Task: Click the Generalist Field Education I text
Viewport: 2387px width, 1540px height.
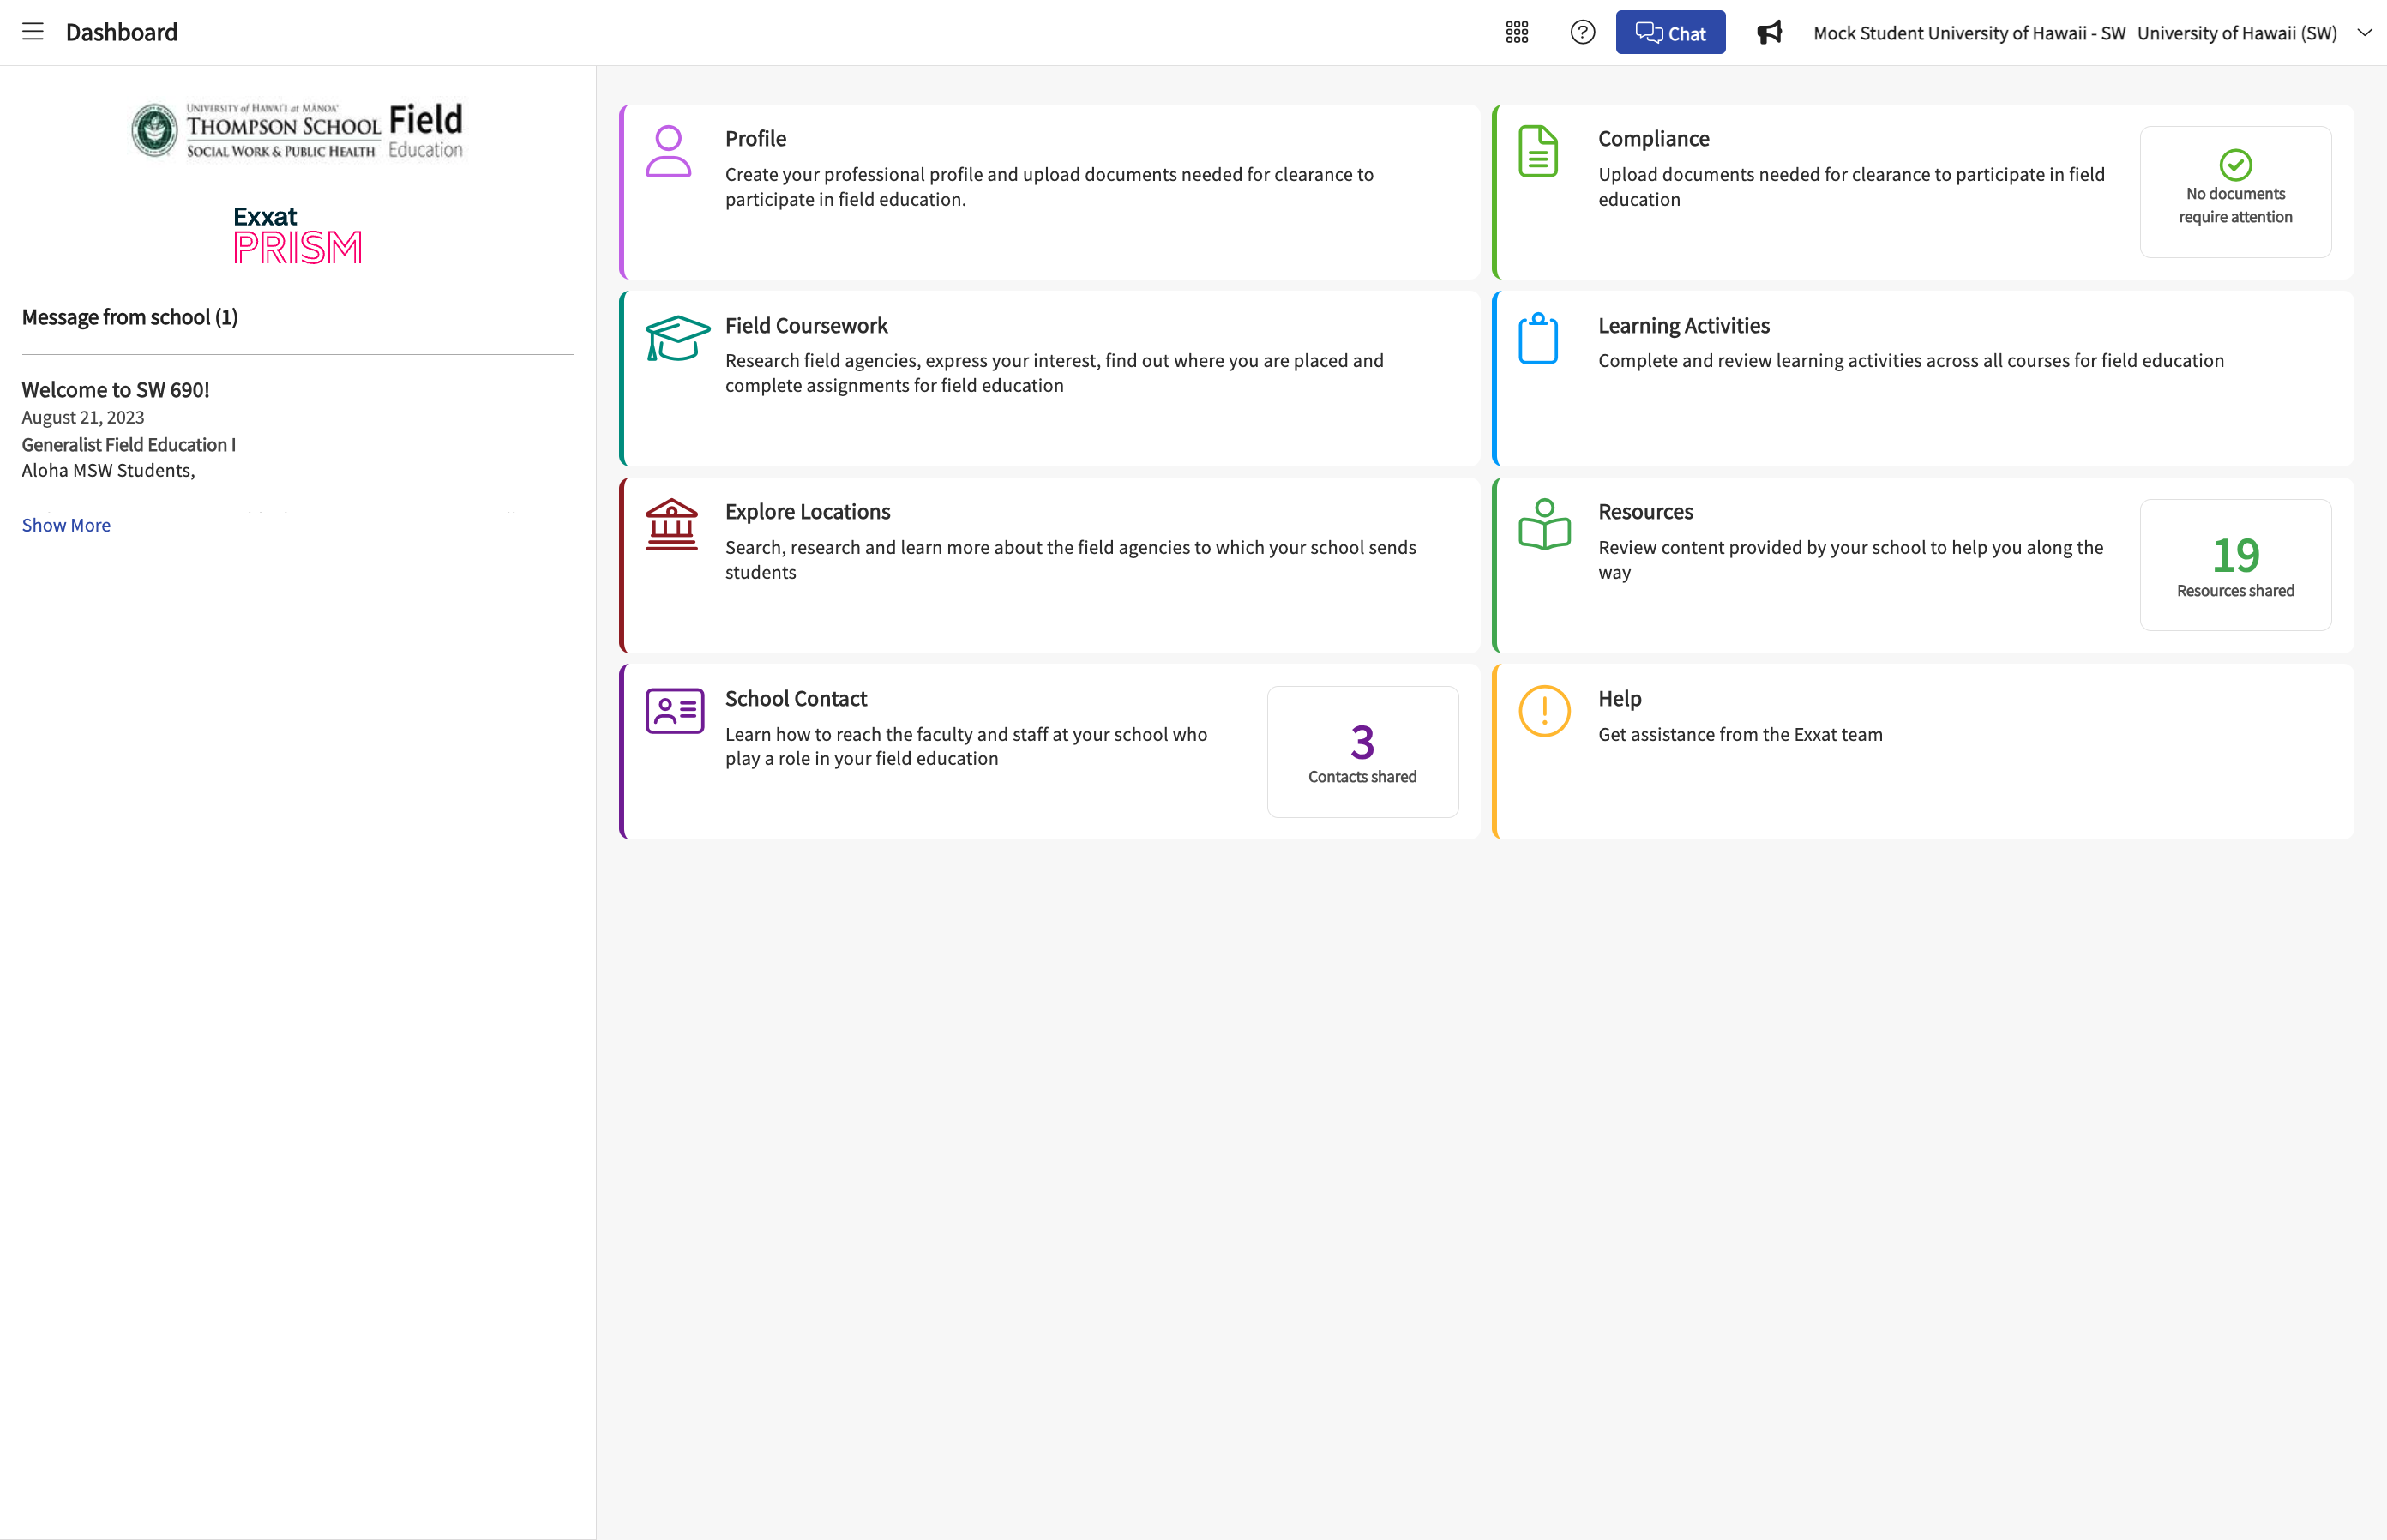Action: coord(129,445)
